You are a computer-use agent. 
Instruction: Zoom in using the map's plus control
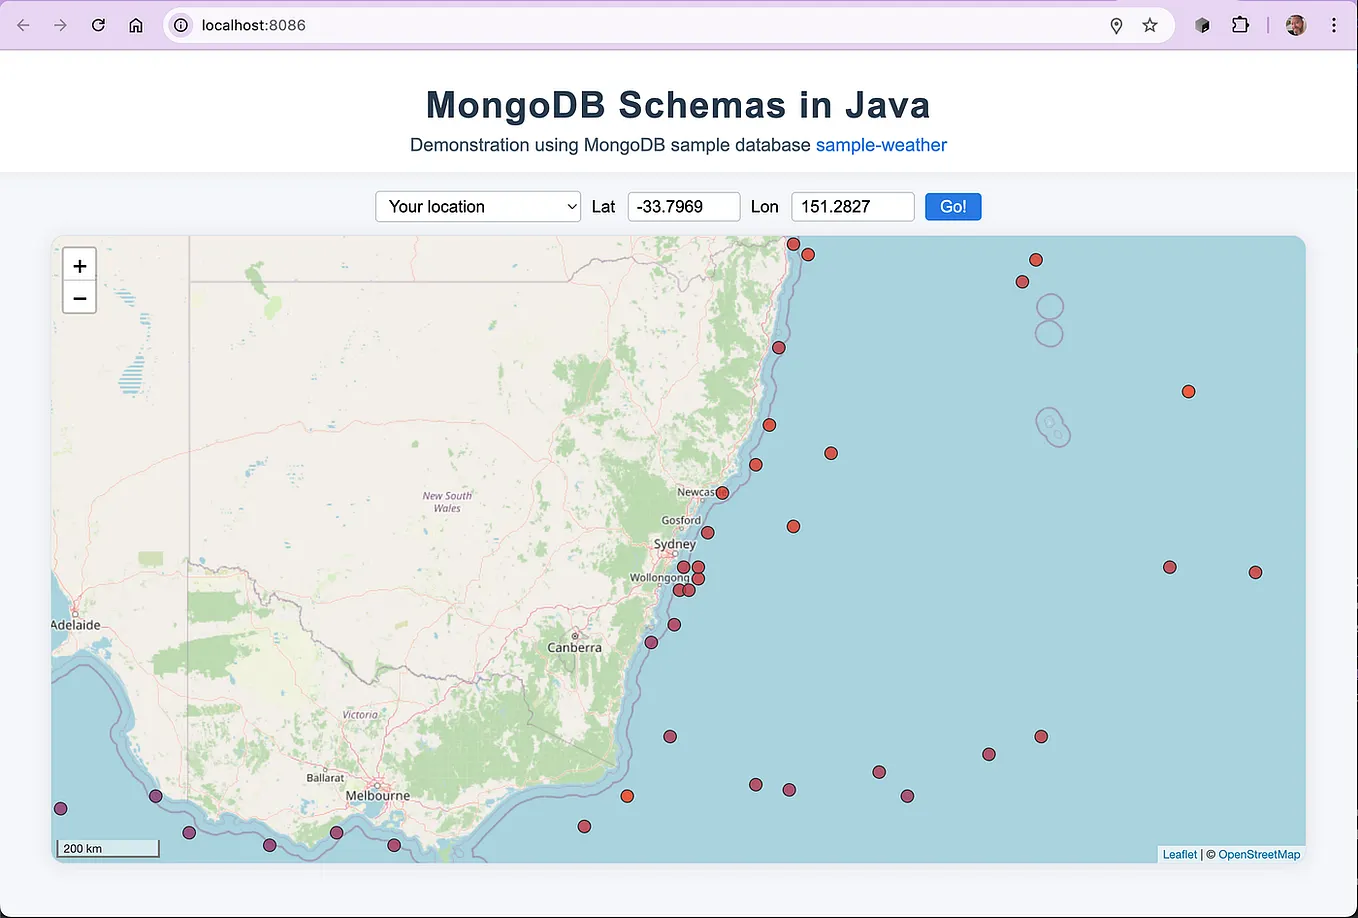coord(79,265)
